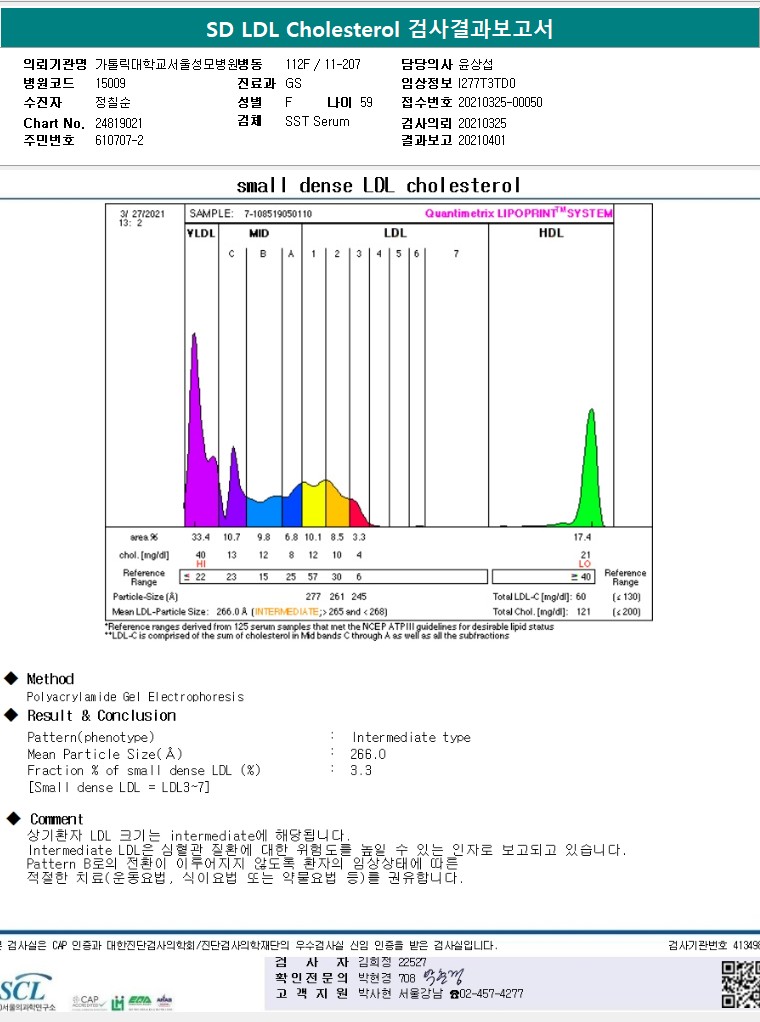
Task: Click the CAP accredited logo
Action: pyautogui.click(x=89, y=1001)
